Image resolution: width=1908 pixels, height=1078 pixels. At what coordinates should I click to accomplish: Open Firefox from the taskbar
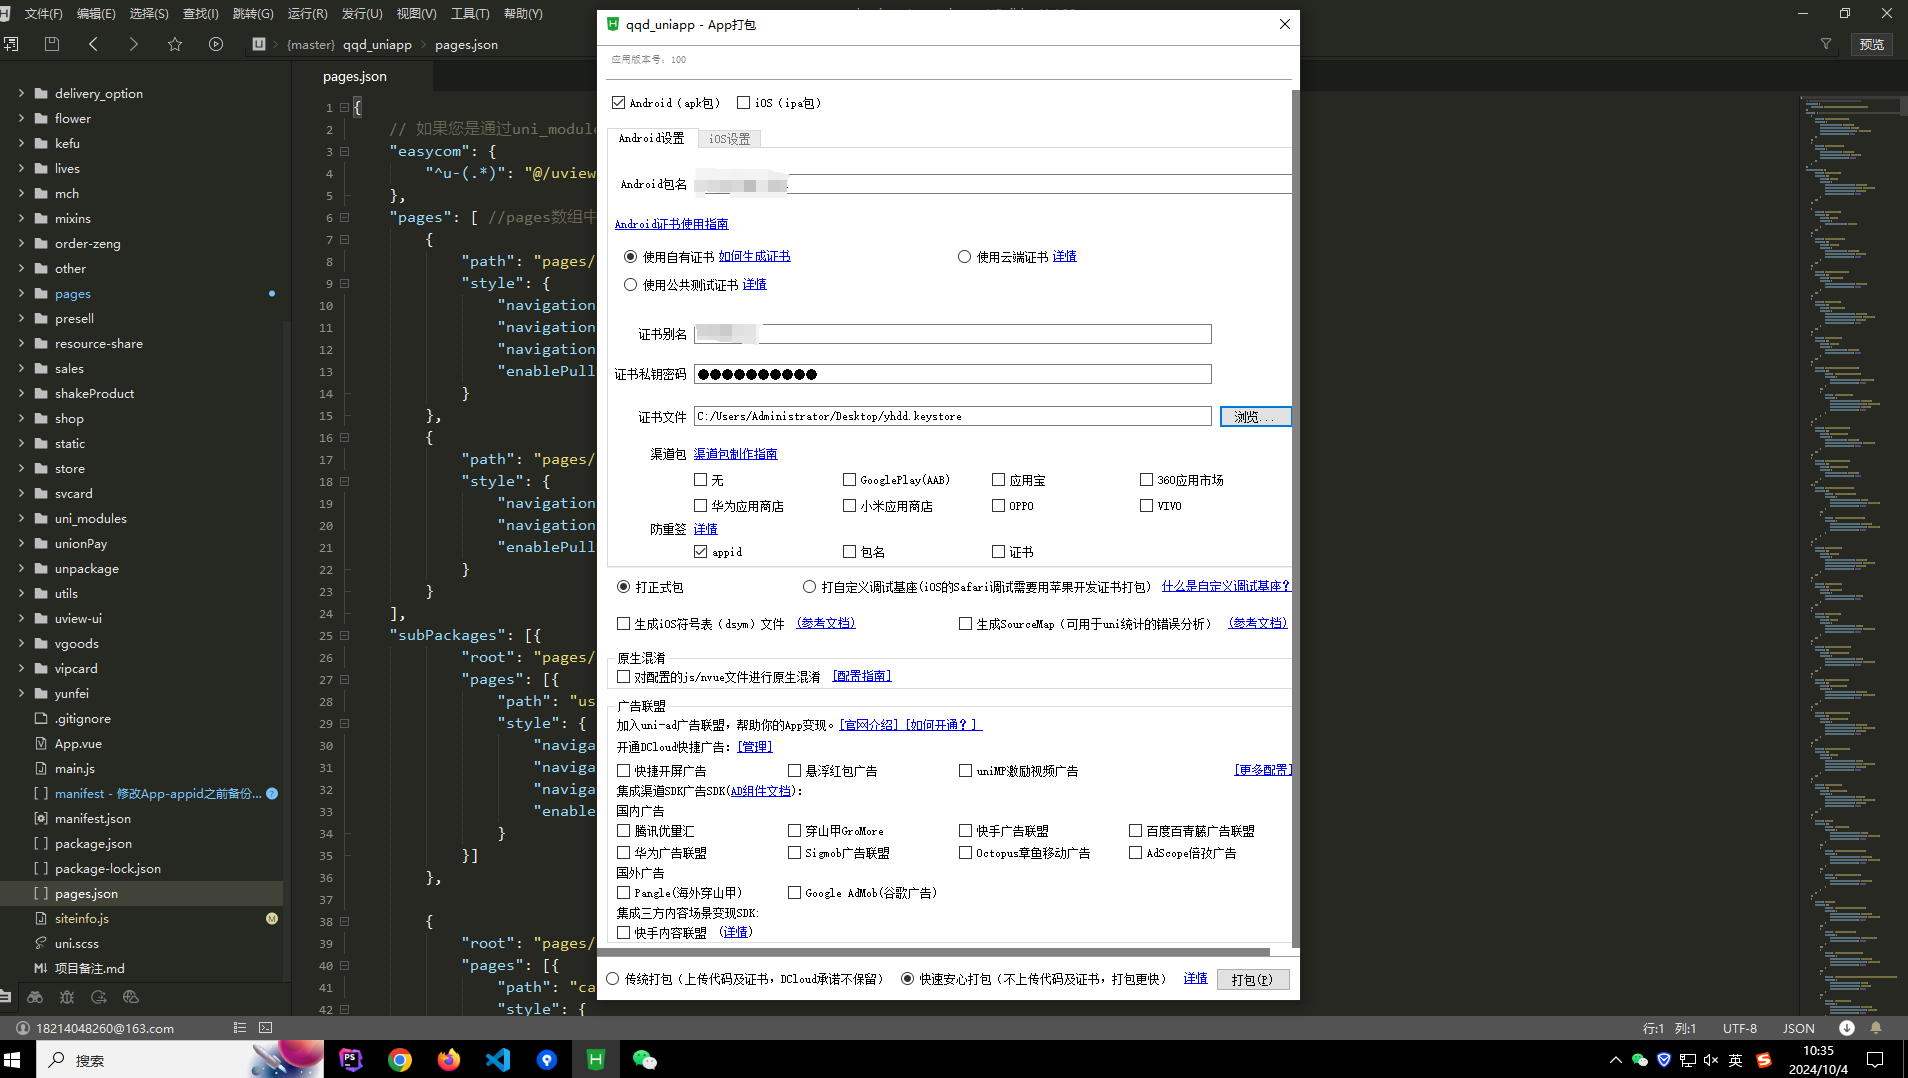pyautogui.click(x=449, y=1060)
